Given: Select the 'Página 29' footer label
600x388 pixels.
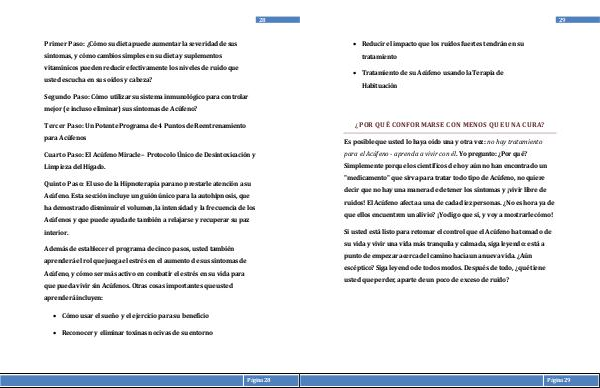Looking at the screenshot, I should click(558, 380).
